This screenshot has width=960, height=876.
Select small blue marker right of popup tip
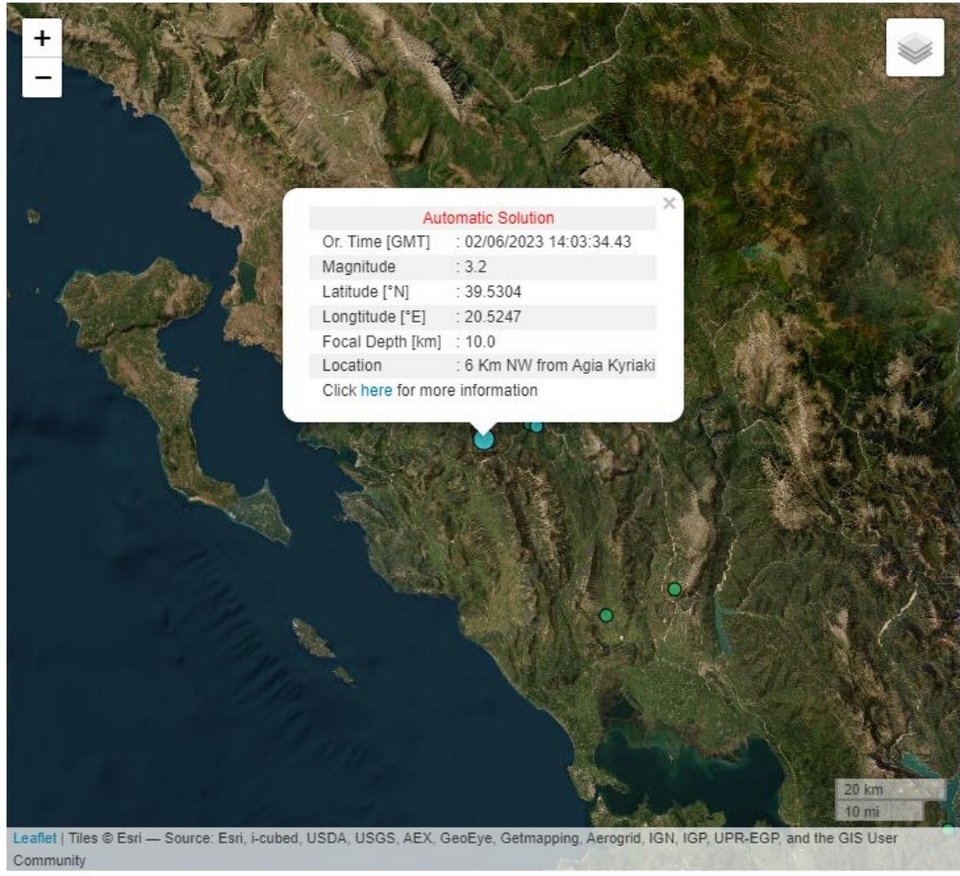point(536,426)
